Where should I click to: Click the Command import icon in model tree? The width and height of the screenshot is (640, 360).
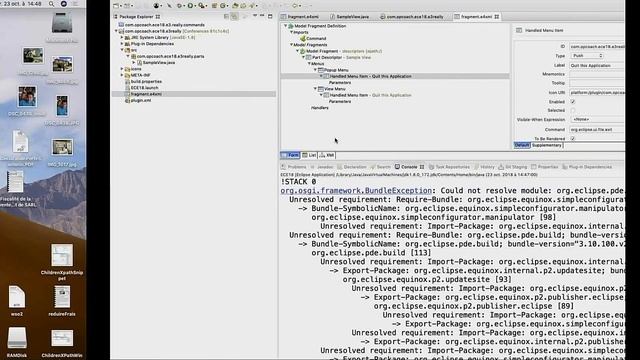(x=303, y=38)
